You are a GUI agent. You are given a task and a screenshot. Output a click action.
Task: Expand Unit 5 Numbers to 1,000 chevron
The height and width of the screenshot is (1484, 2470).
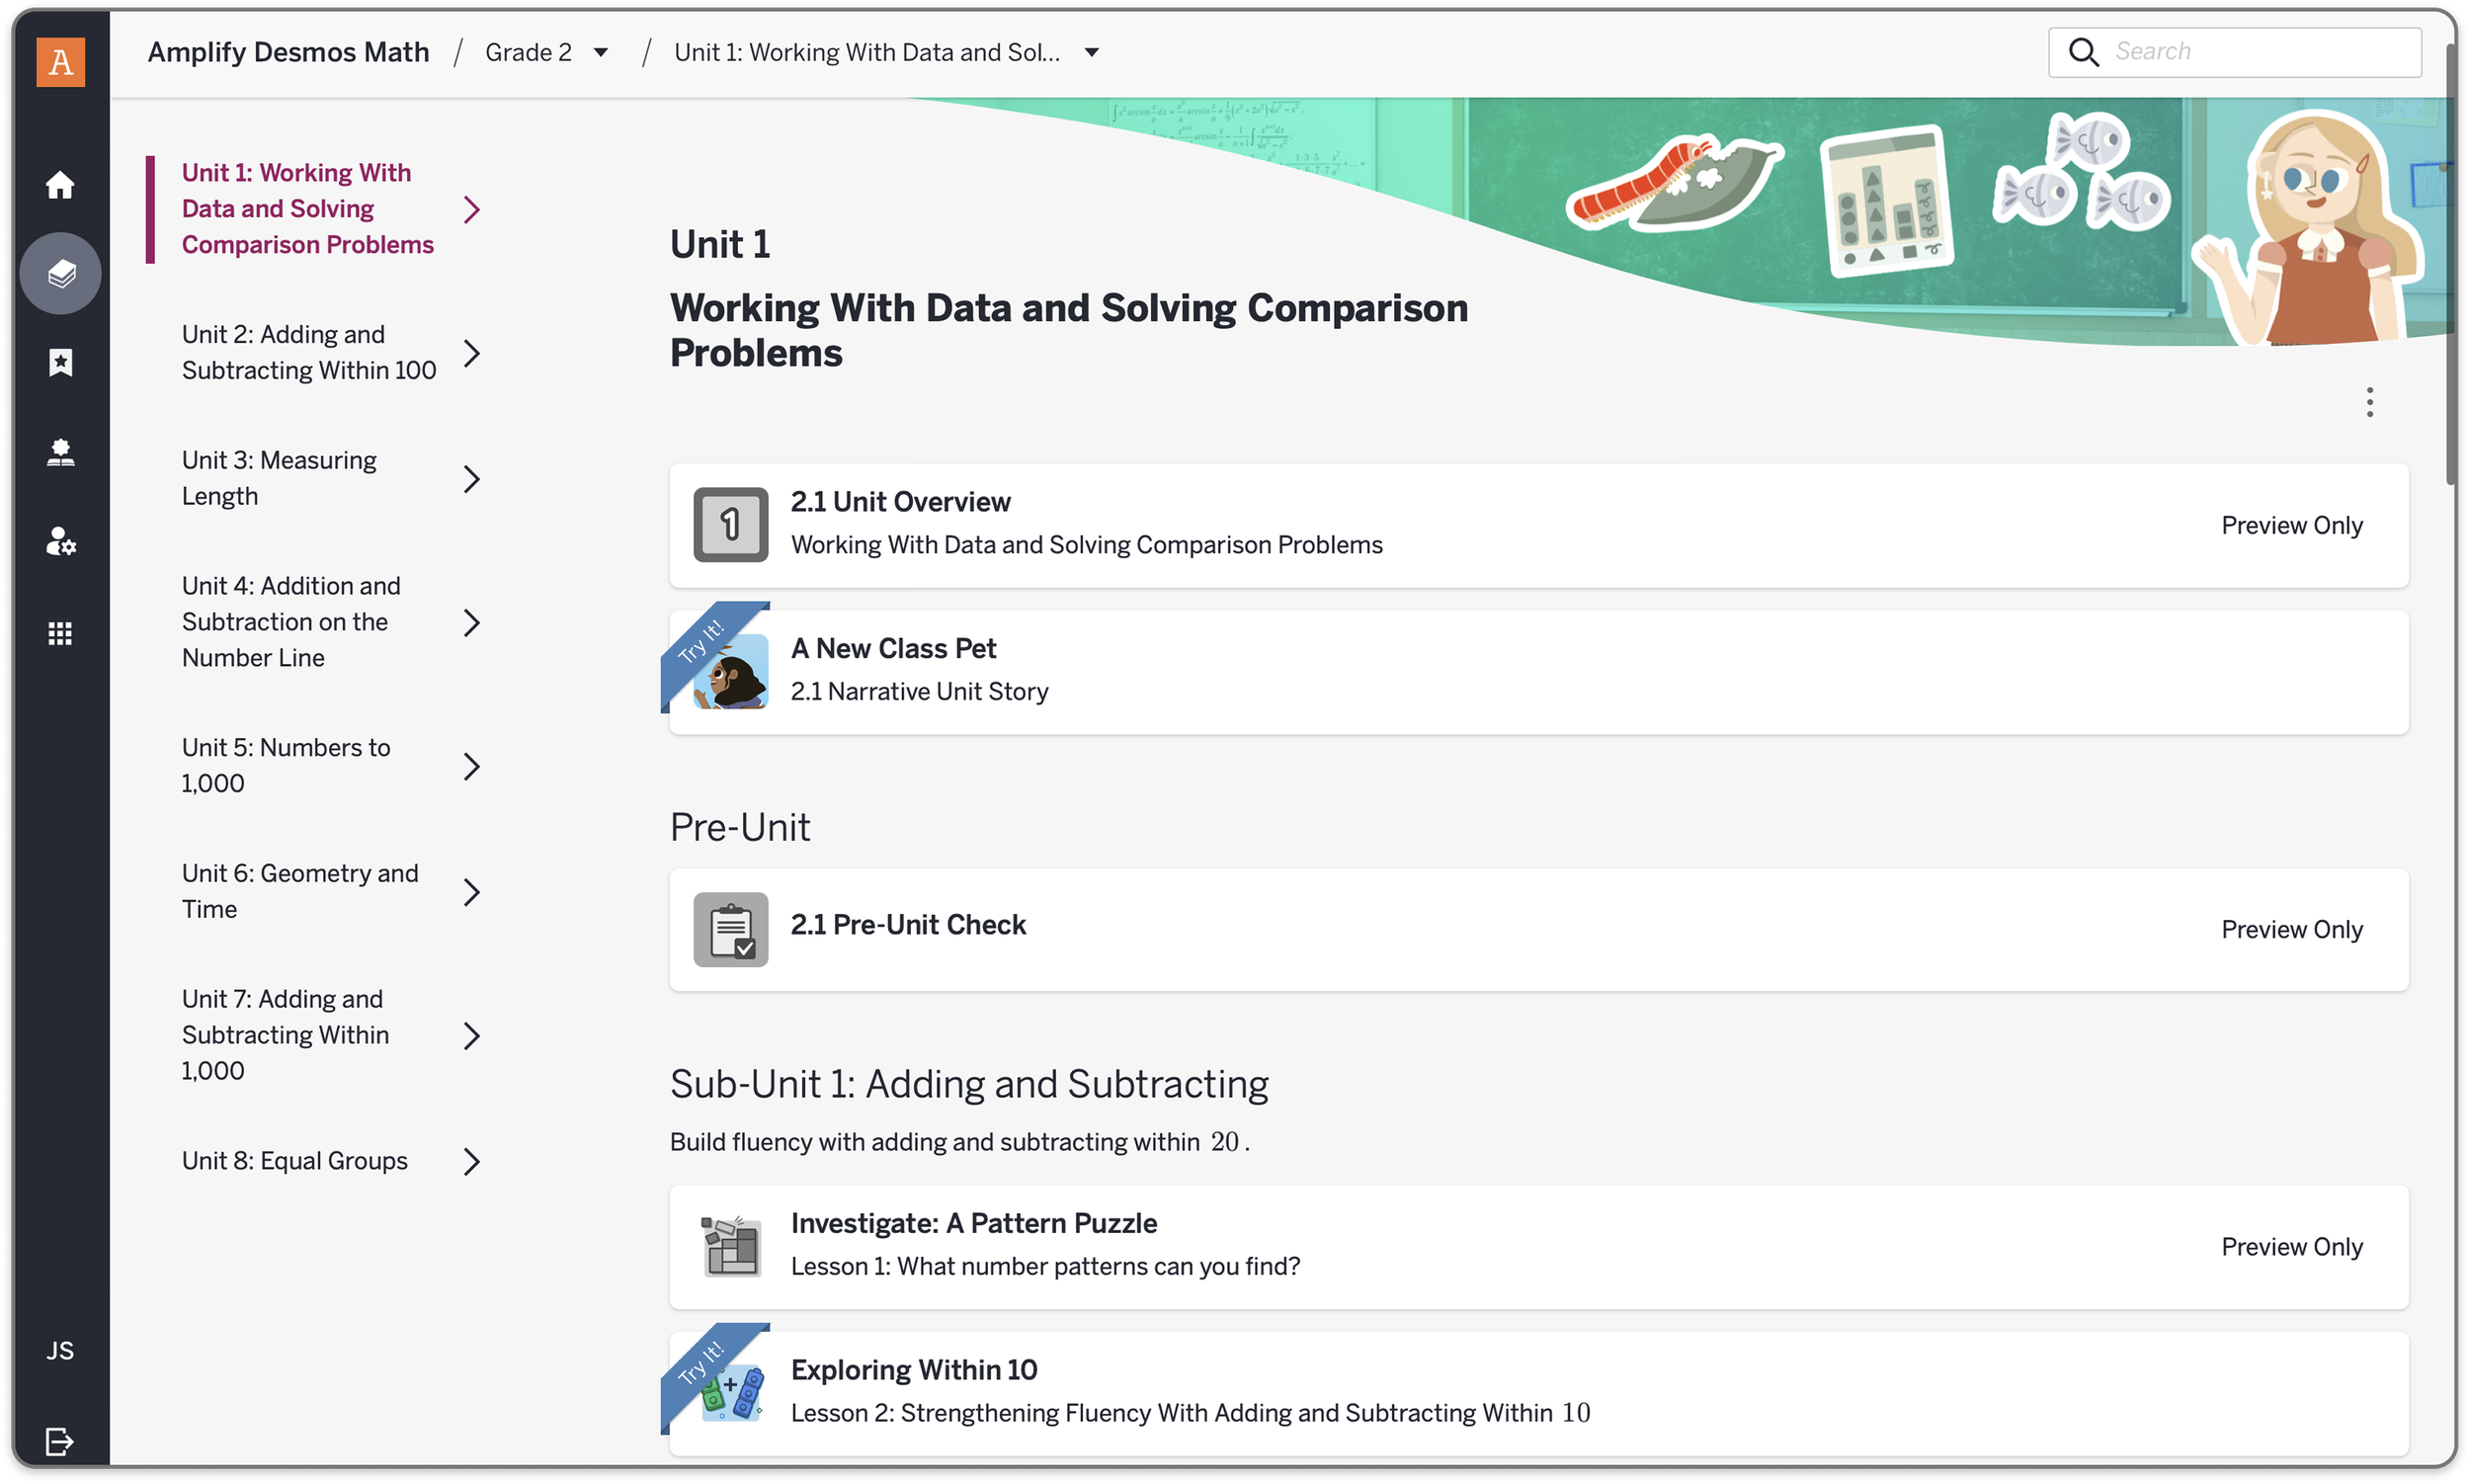[471, 766]
